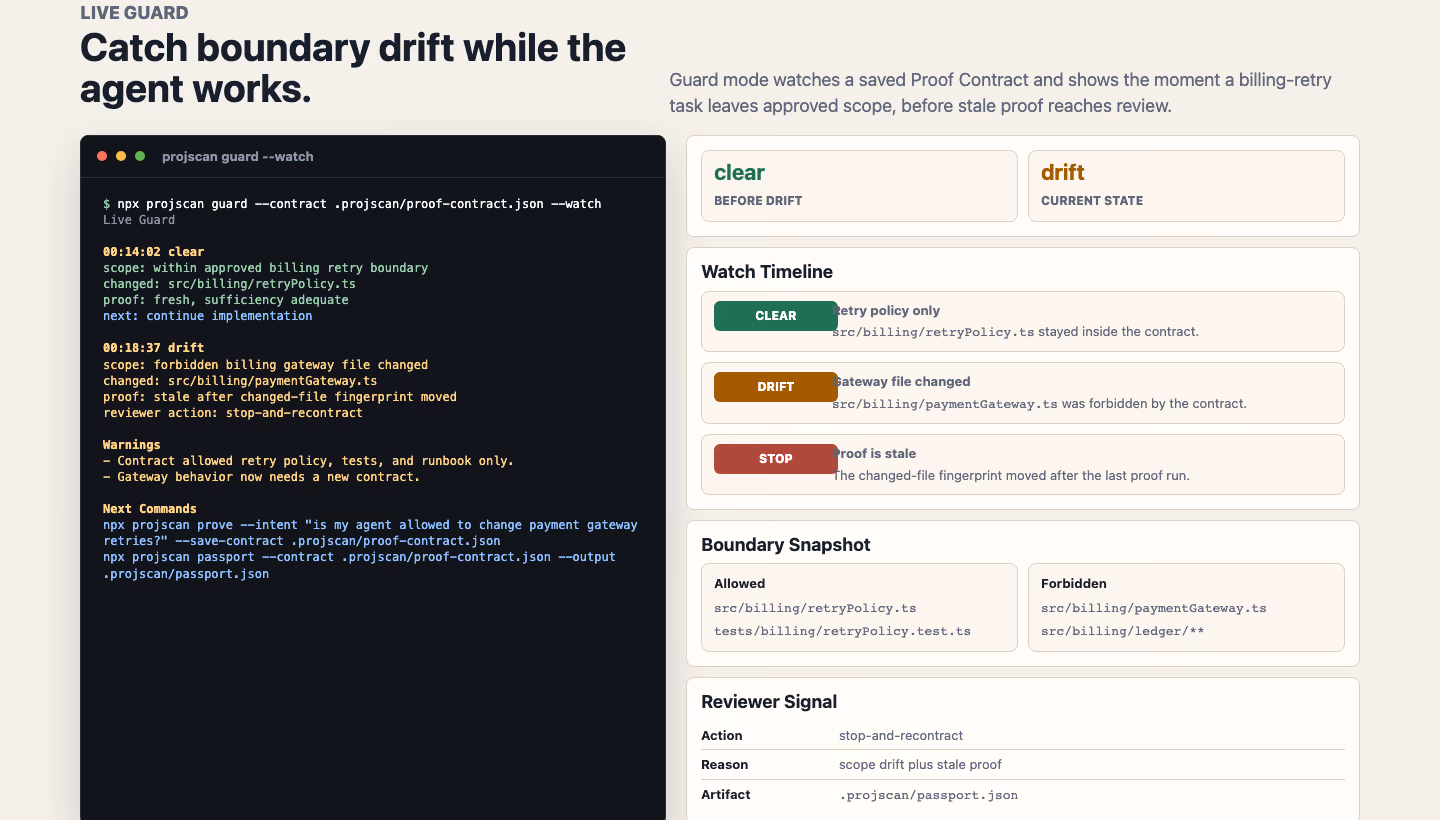
Task: Select the 'clear' BEFORE DRIFT card
Action: 859,186
